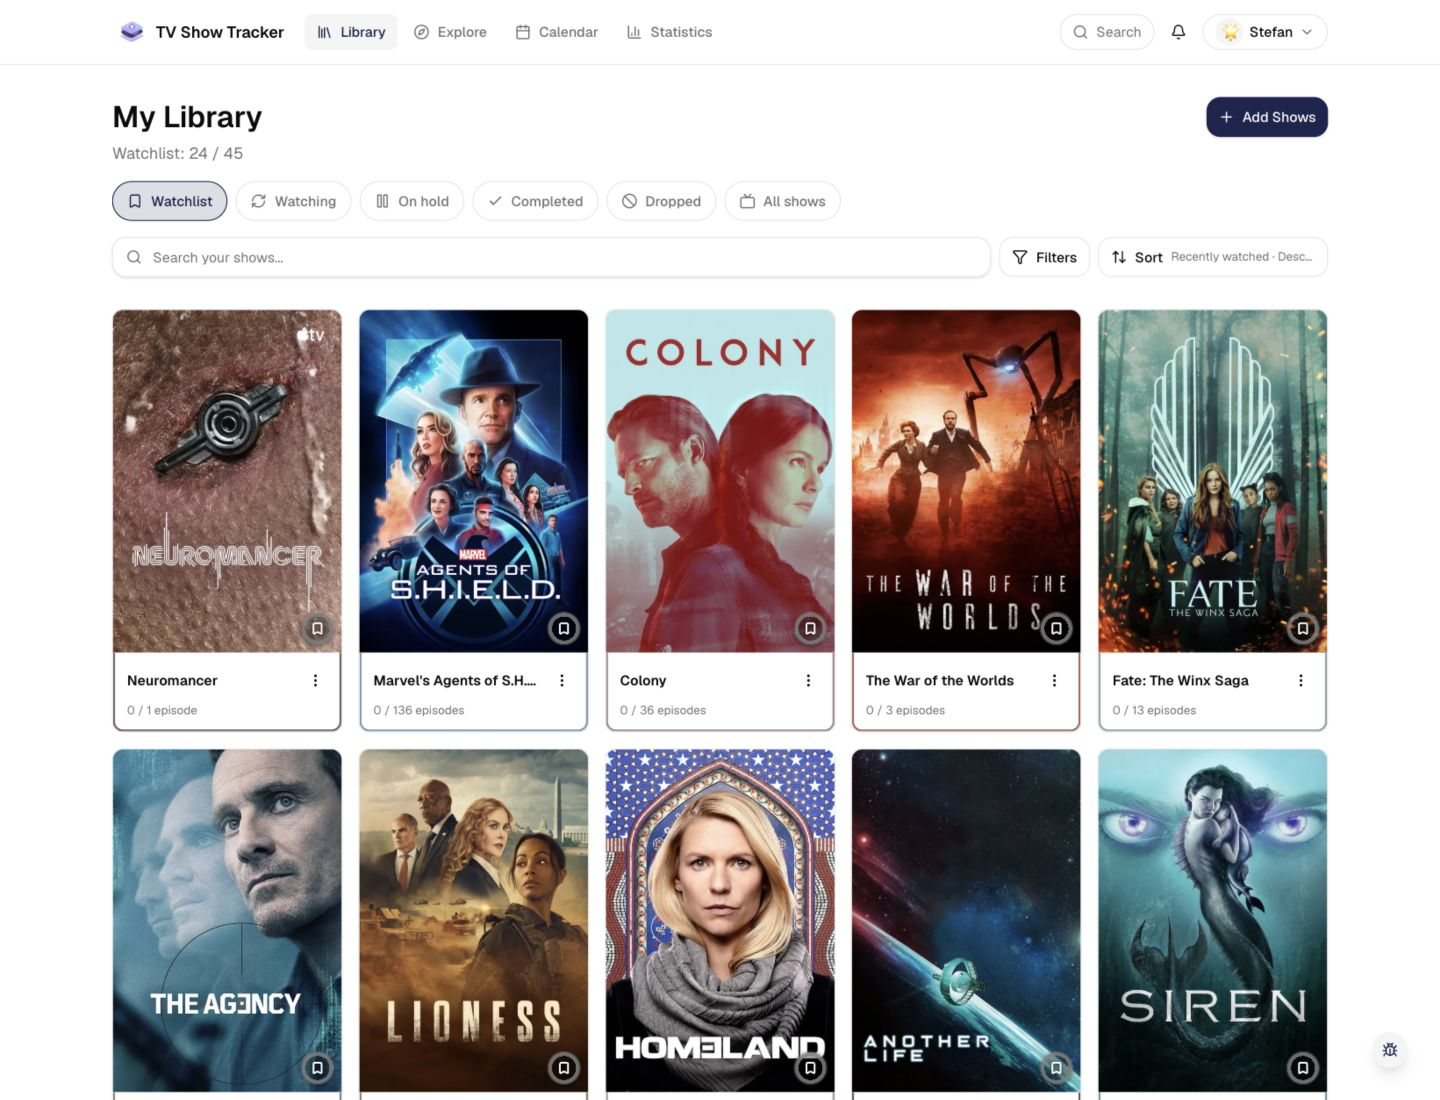
Task: Click the TV Show Tracker title
Action: [x=220, y=32]
